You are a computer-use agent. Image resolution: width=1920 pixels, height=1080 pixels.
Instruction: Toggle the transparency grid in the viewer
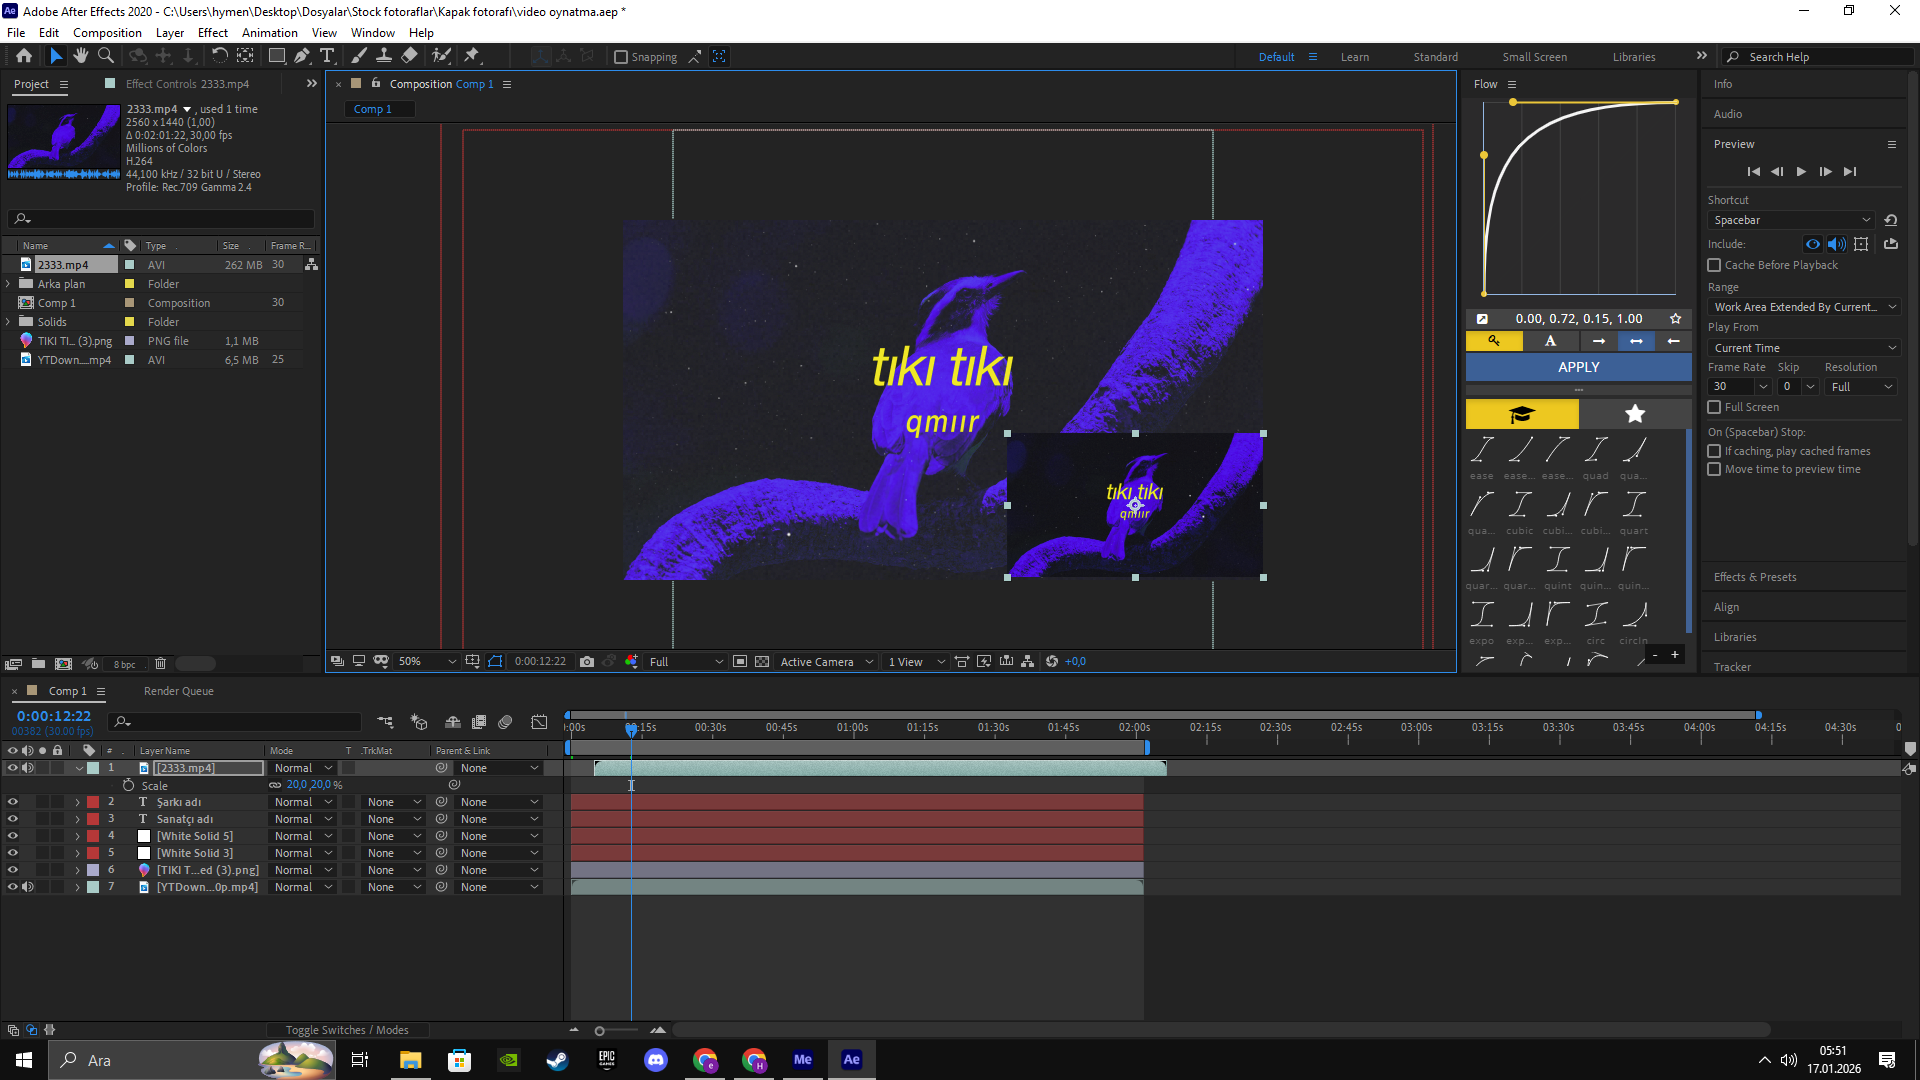pos(762,662)
